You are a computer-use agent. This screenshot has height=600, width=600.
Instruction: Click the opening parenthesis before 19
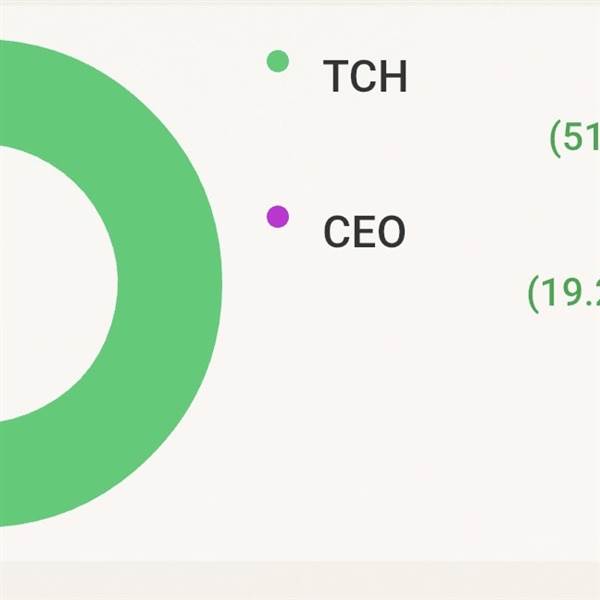coord(533,293)
